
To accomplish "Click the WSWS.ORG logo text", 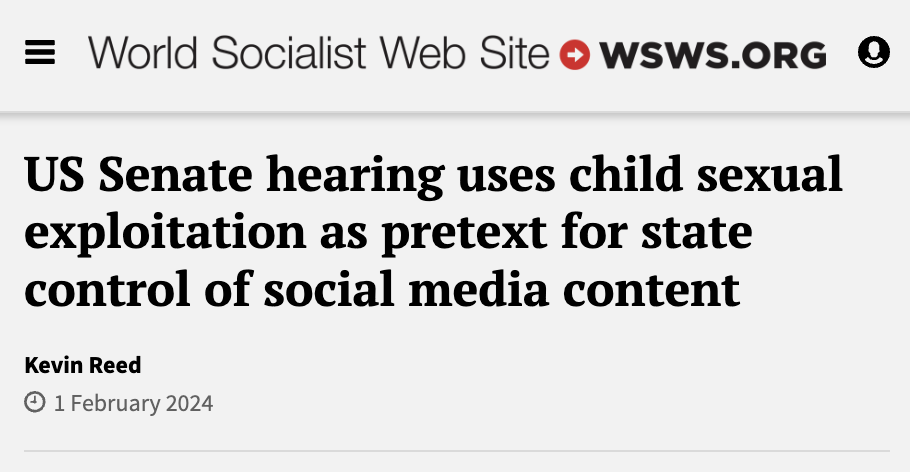I will pos(713,54).
